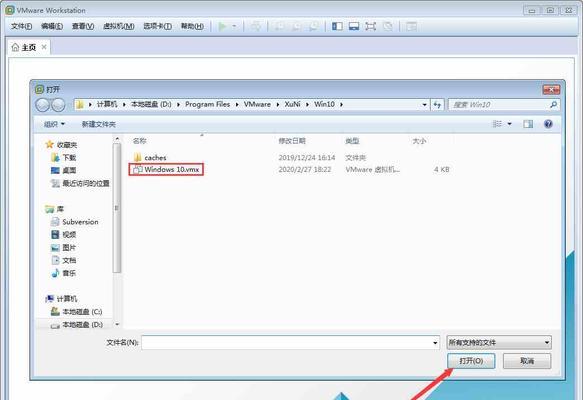Click VMware in the breadcrumb path
This screenshot has width=583, height=400.
[257, 104]
